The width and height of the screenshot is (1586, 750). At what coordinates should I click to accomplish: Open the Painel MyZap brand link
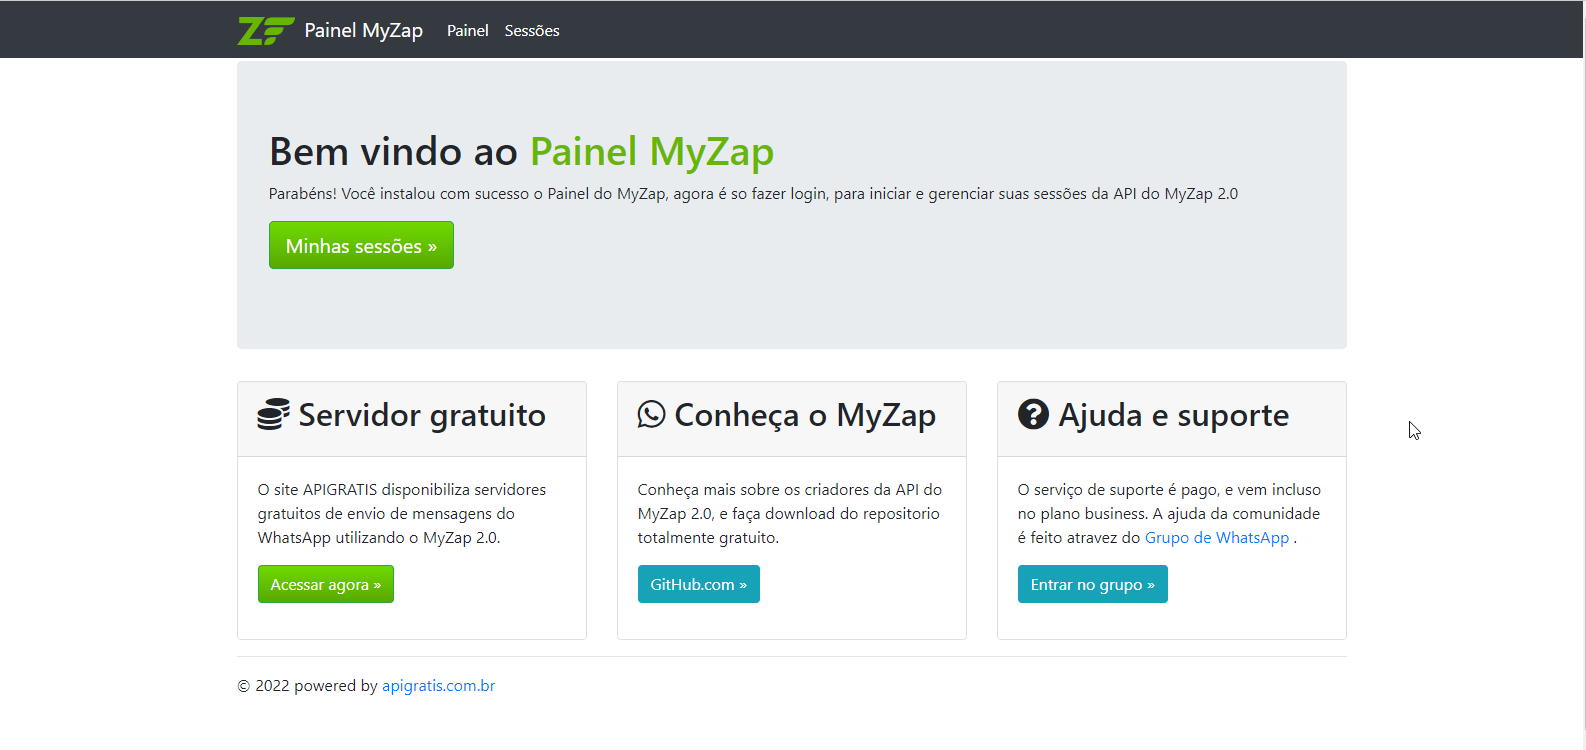[x=364, y=30]
